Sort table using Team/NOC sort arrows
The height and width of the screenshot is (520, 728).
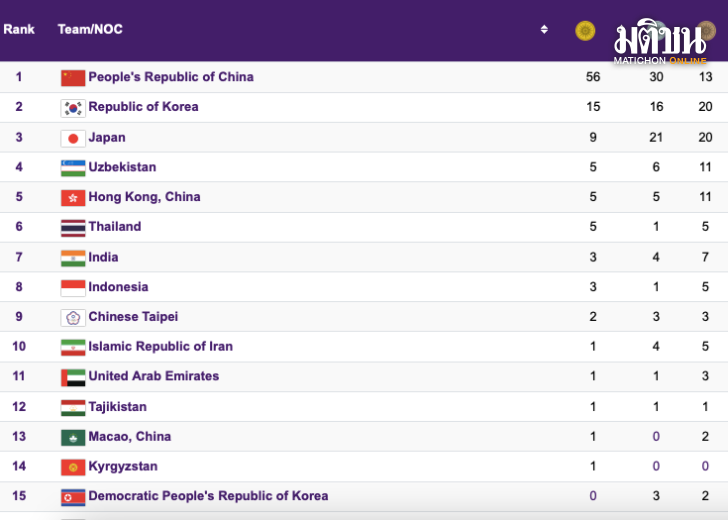[544, 29]
